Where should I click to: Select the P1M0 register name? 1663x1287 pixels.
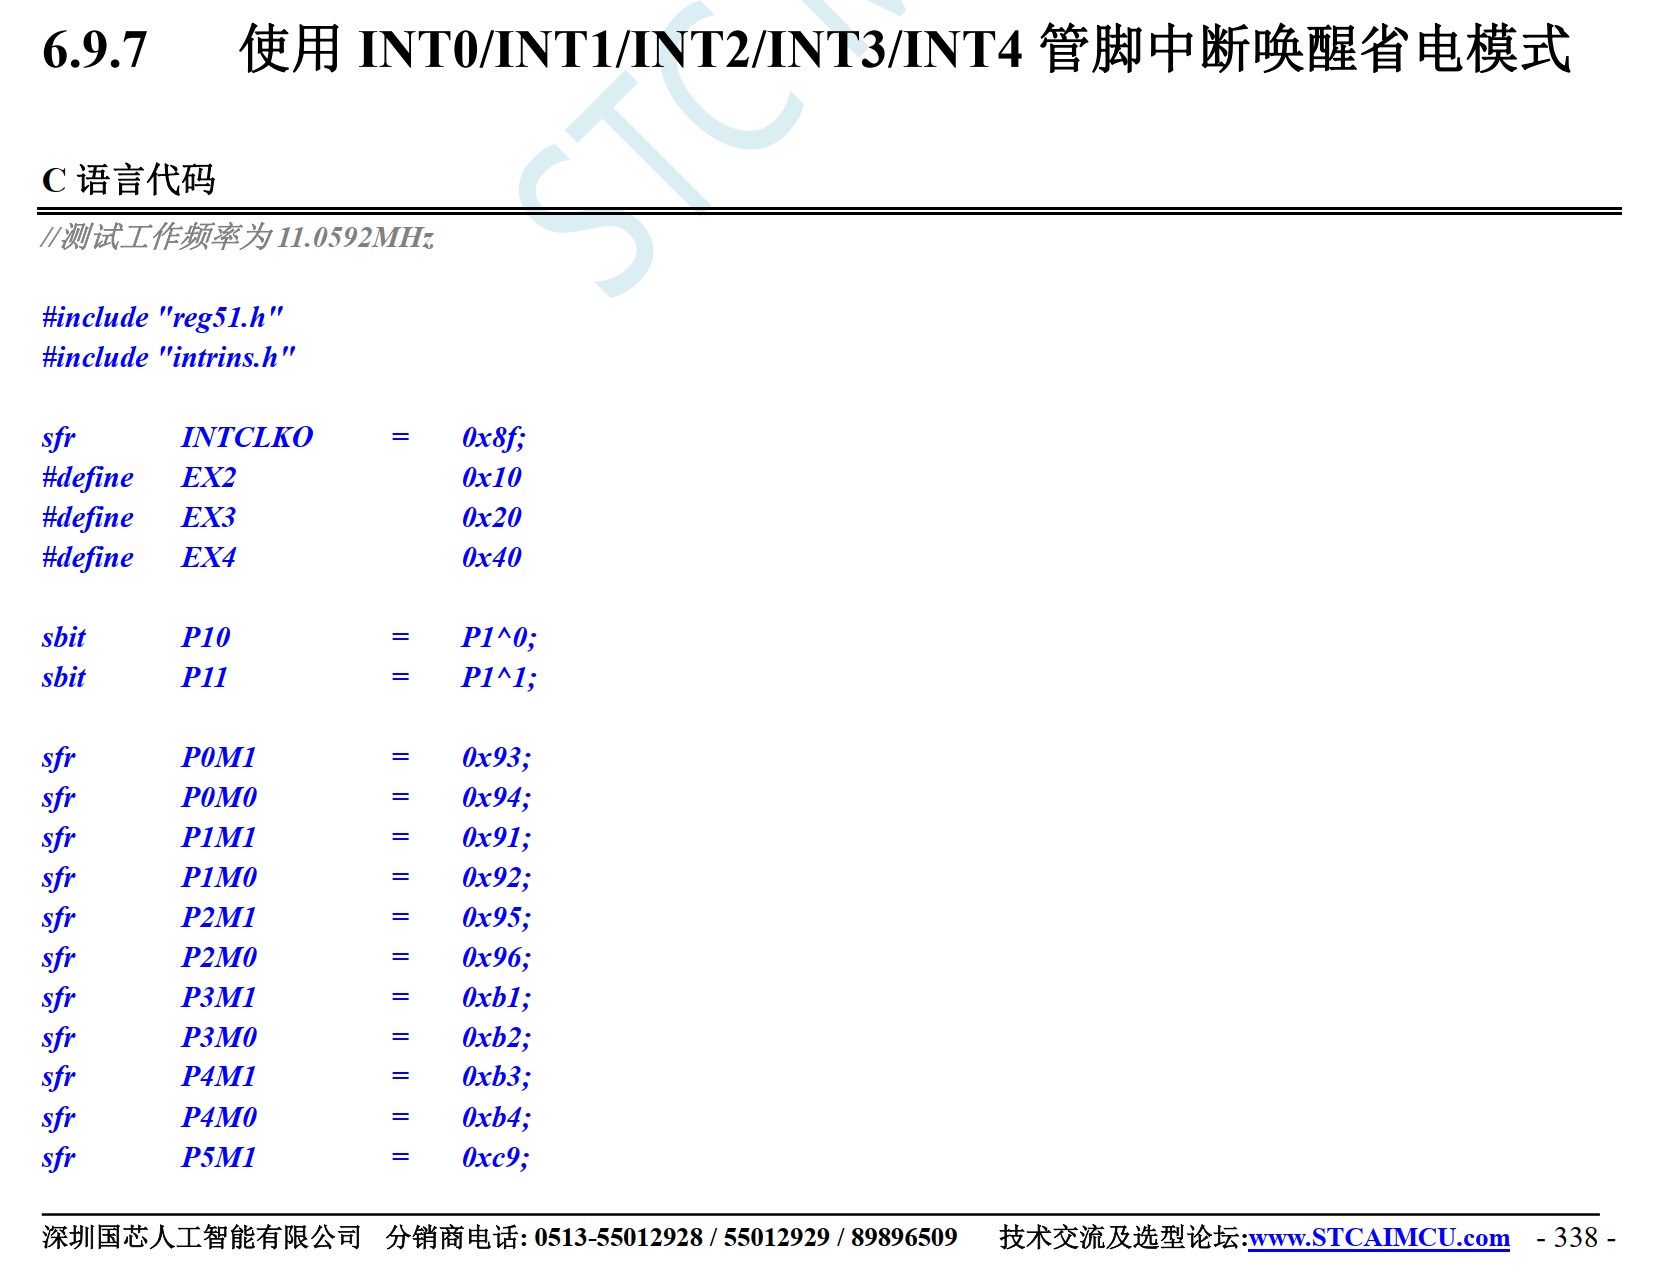pos(219,877)
